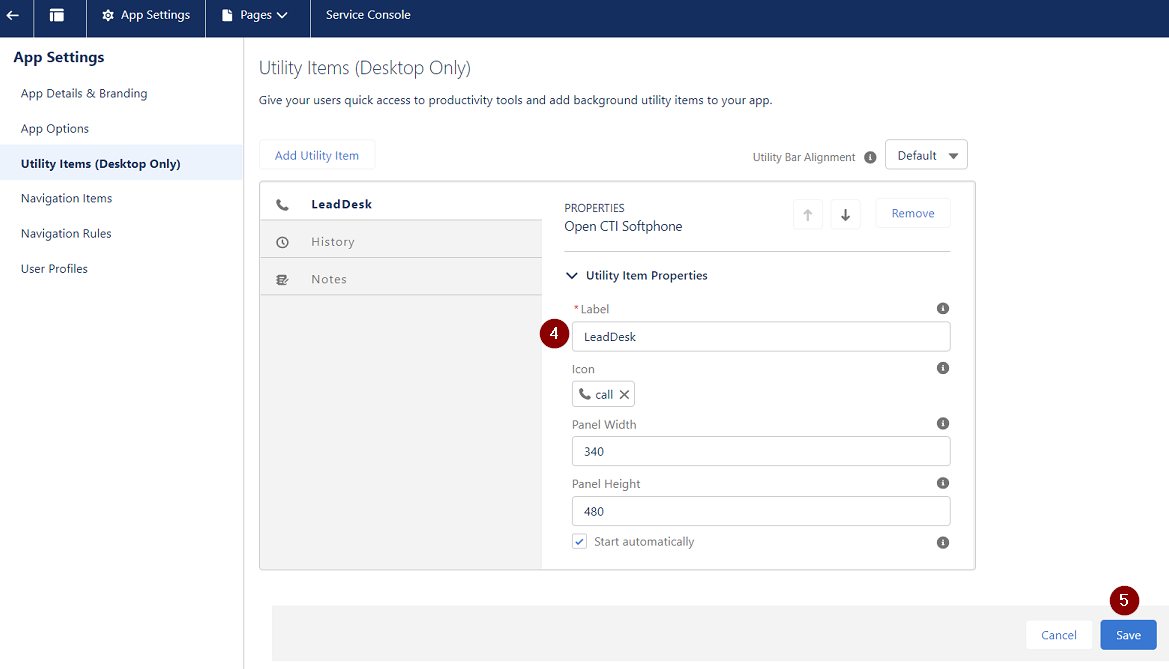Click the Notes icon in the list
Image resolution: width=1169 pixels, height=669 pixels.
point(283,280)
